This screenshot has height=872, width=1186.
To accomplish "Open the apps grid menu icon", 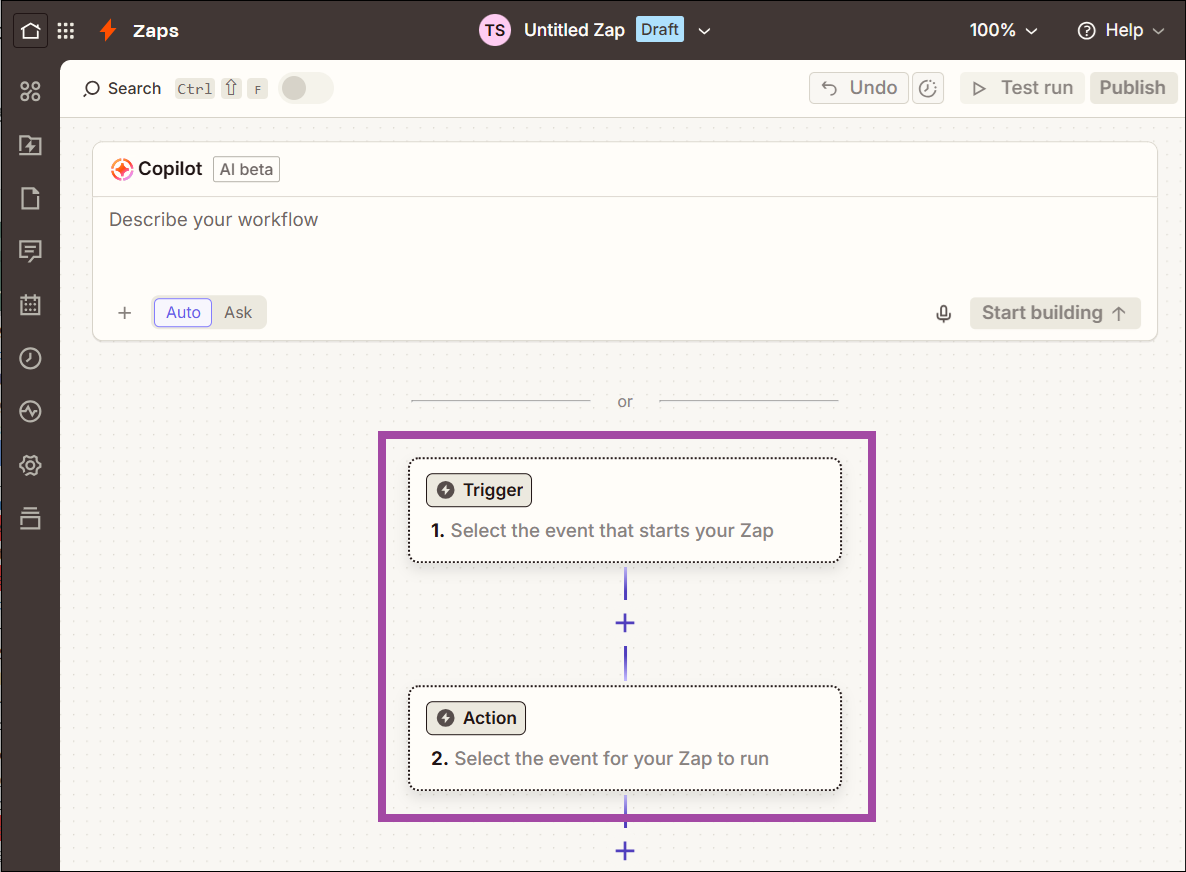I will pyautogui.click(x=66, y=31).
